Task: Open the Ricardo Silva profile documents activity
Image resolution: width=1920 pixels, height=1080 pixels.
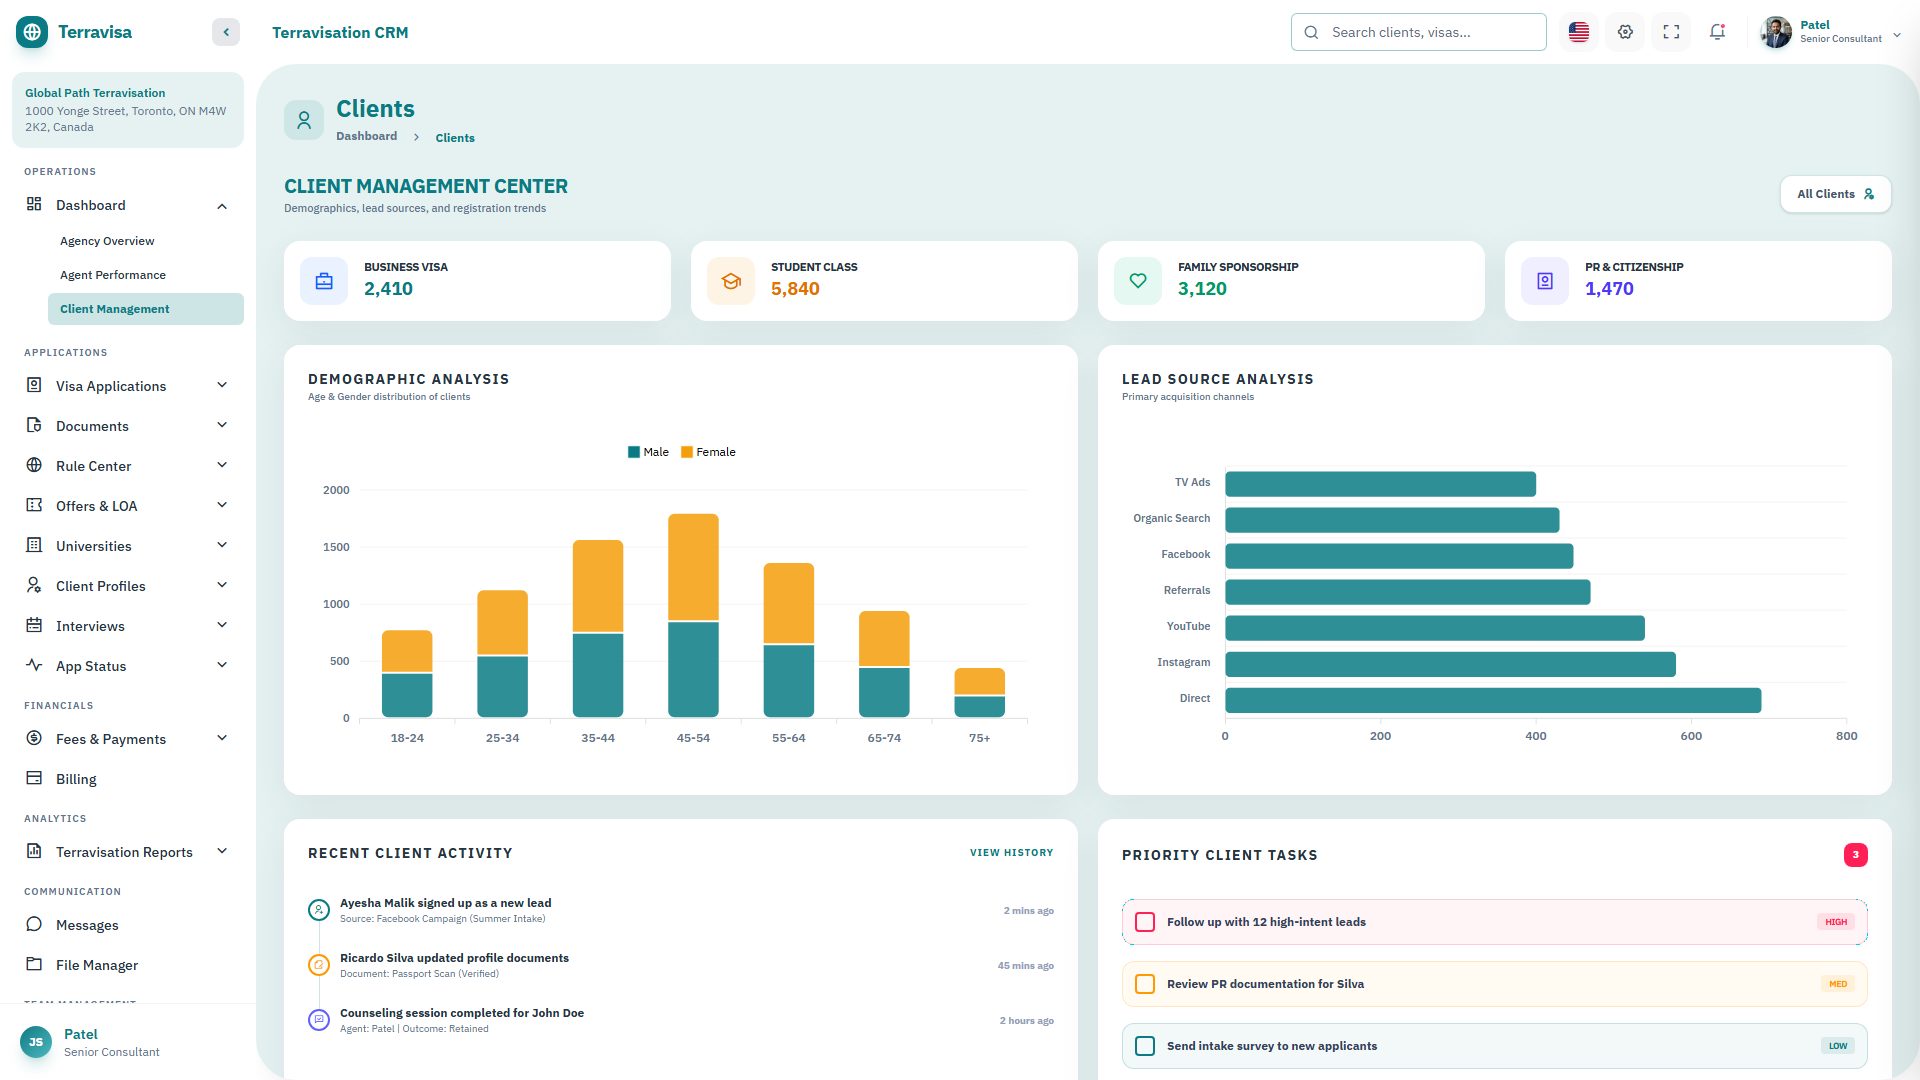Action: click(x=681, y=965)
